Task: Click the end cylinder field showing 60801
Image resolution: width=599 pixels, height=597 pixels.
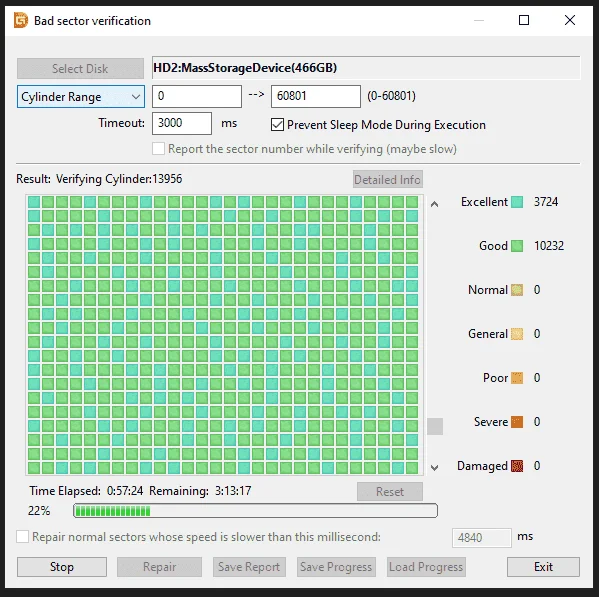Action: (x=316, y=96)
